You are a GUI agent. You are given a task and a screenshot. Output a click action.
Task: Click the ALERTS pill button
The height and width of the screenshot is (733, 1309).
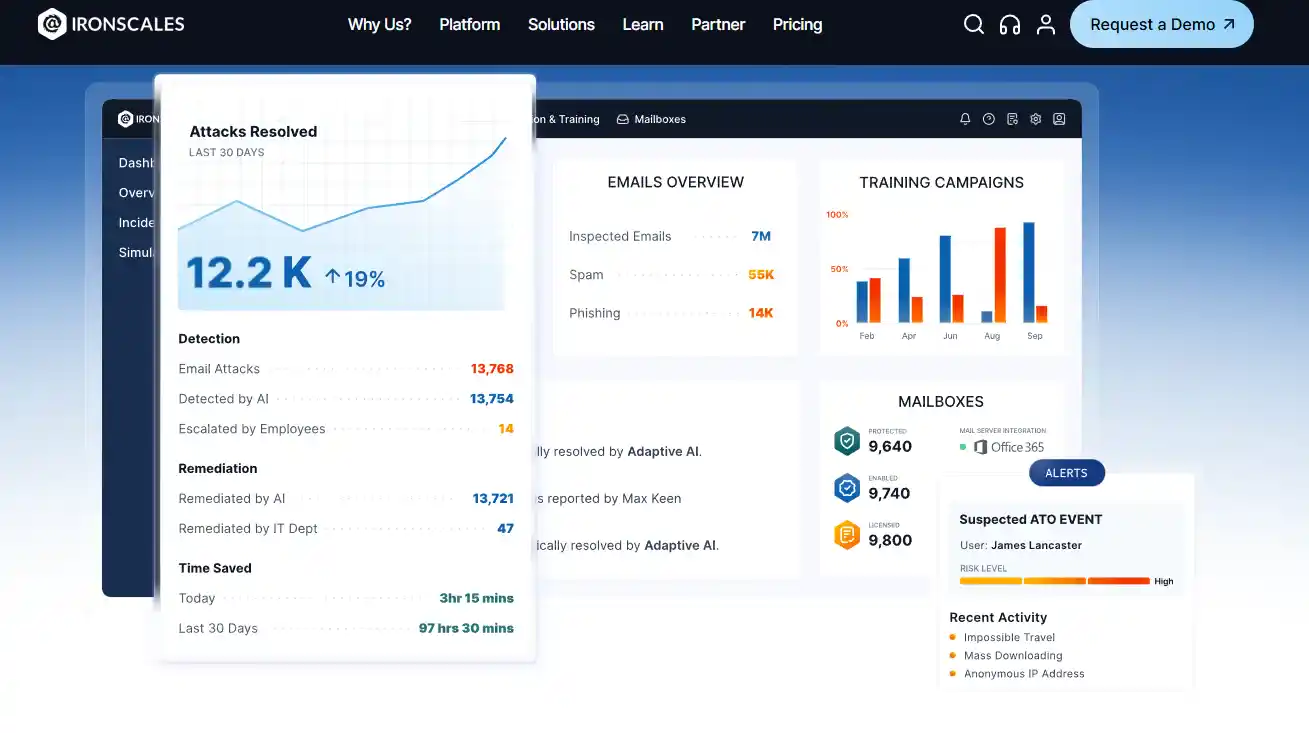(x=1066, y=473)
